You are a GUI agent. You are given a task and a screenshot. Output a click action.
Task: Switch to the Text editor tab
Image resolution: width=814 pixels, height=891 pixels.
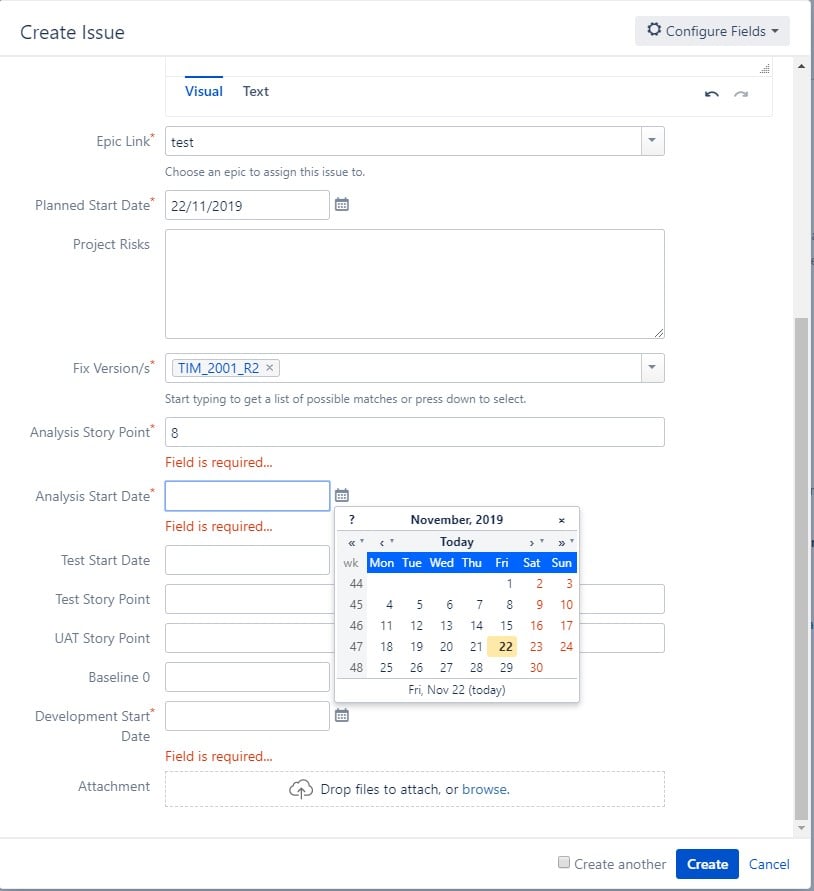click(255, 91)
